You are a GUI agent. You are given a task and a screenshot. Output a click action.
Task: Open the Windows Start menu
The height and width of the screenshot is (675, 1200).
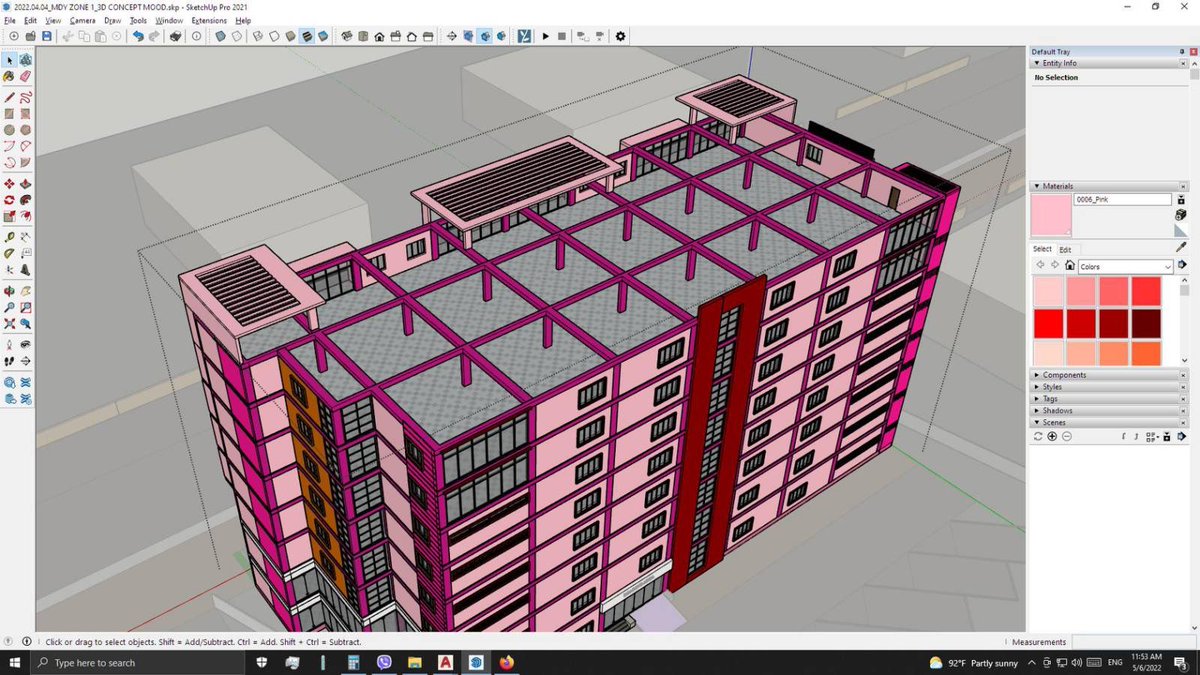point(16,663)
